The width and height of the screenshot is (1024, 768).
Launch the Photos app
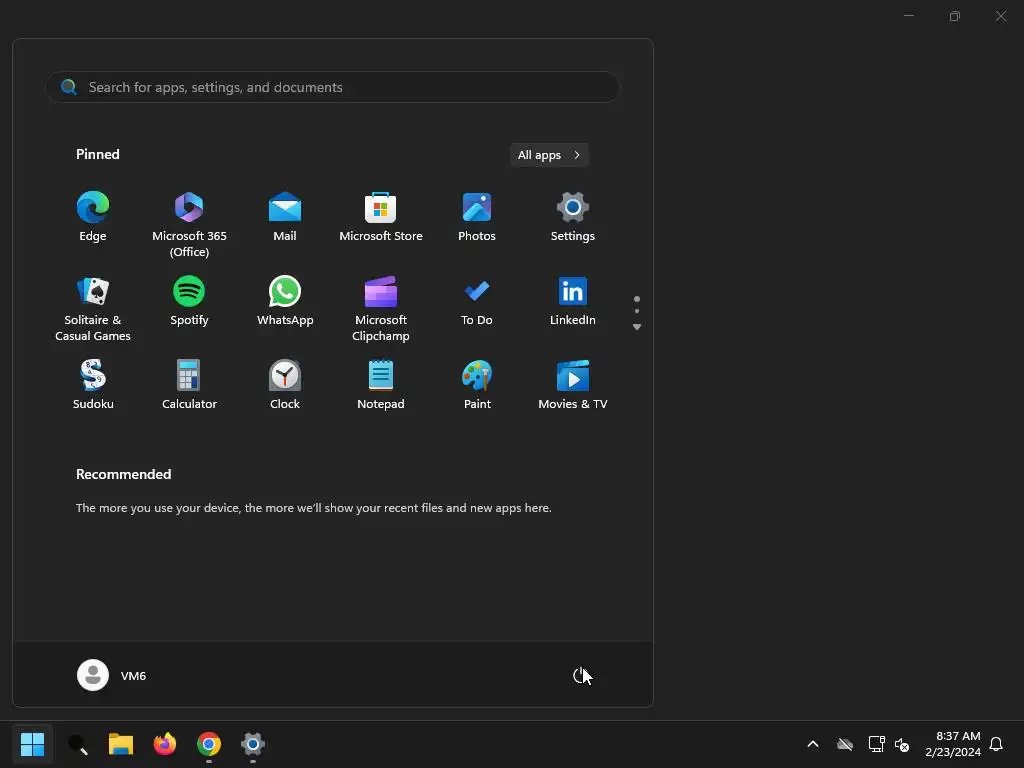(477, 217)
